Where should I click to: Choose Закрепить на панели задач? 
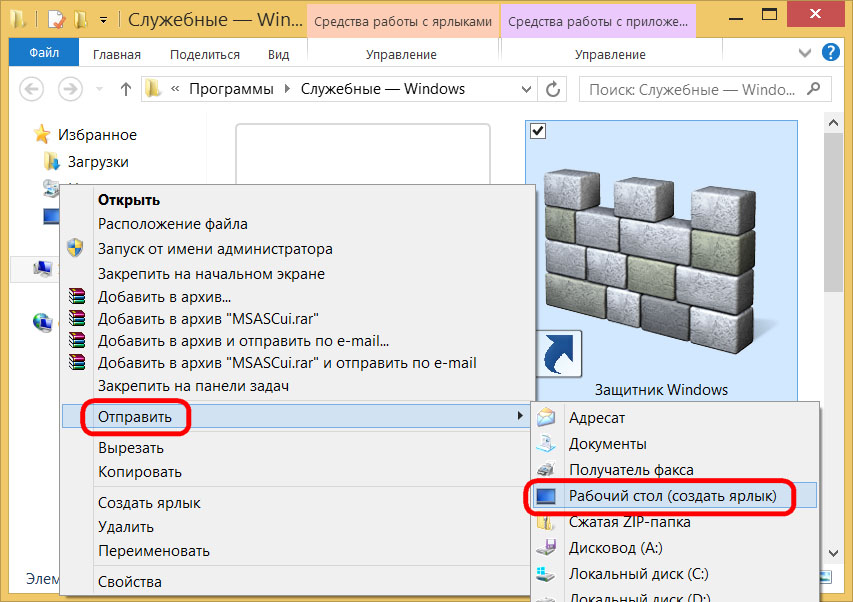pyautogui.click(x=296, y=386)
